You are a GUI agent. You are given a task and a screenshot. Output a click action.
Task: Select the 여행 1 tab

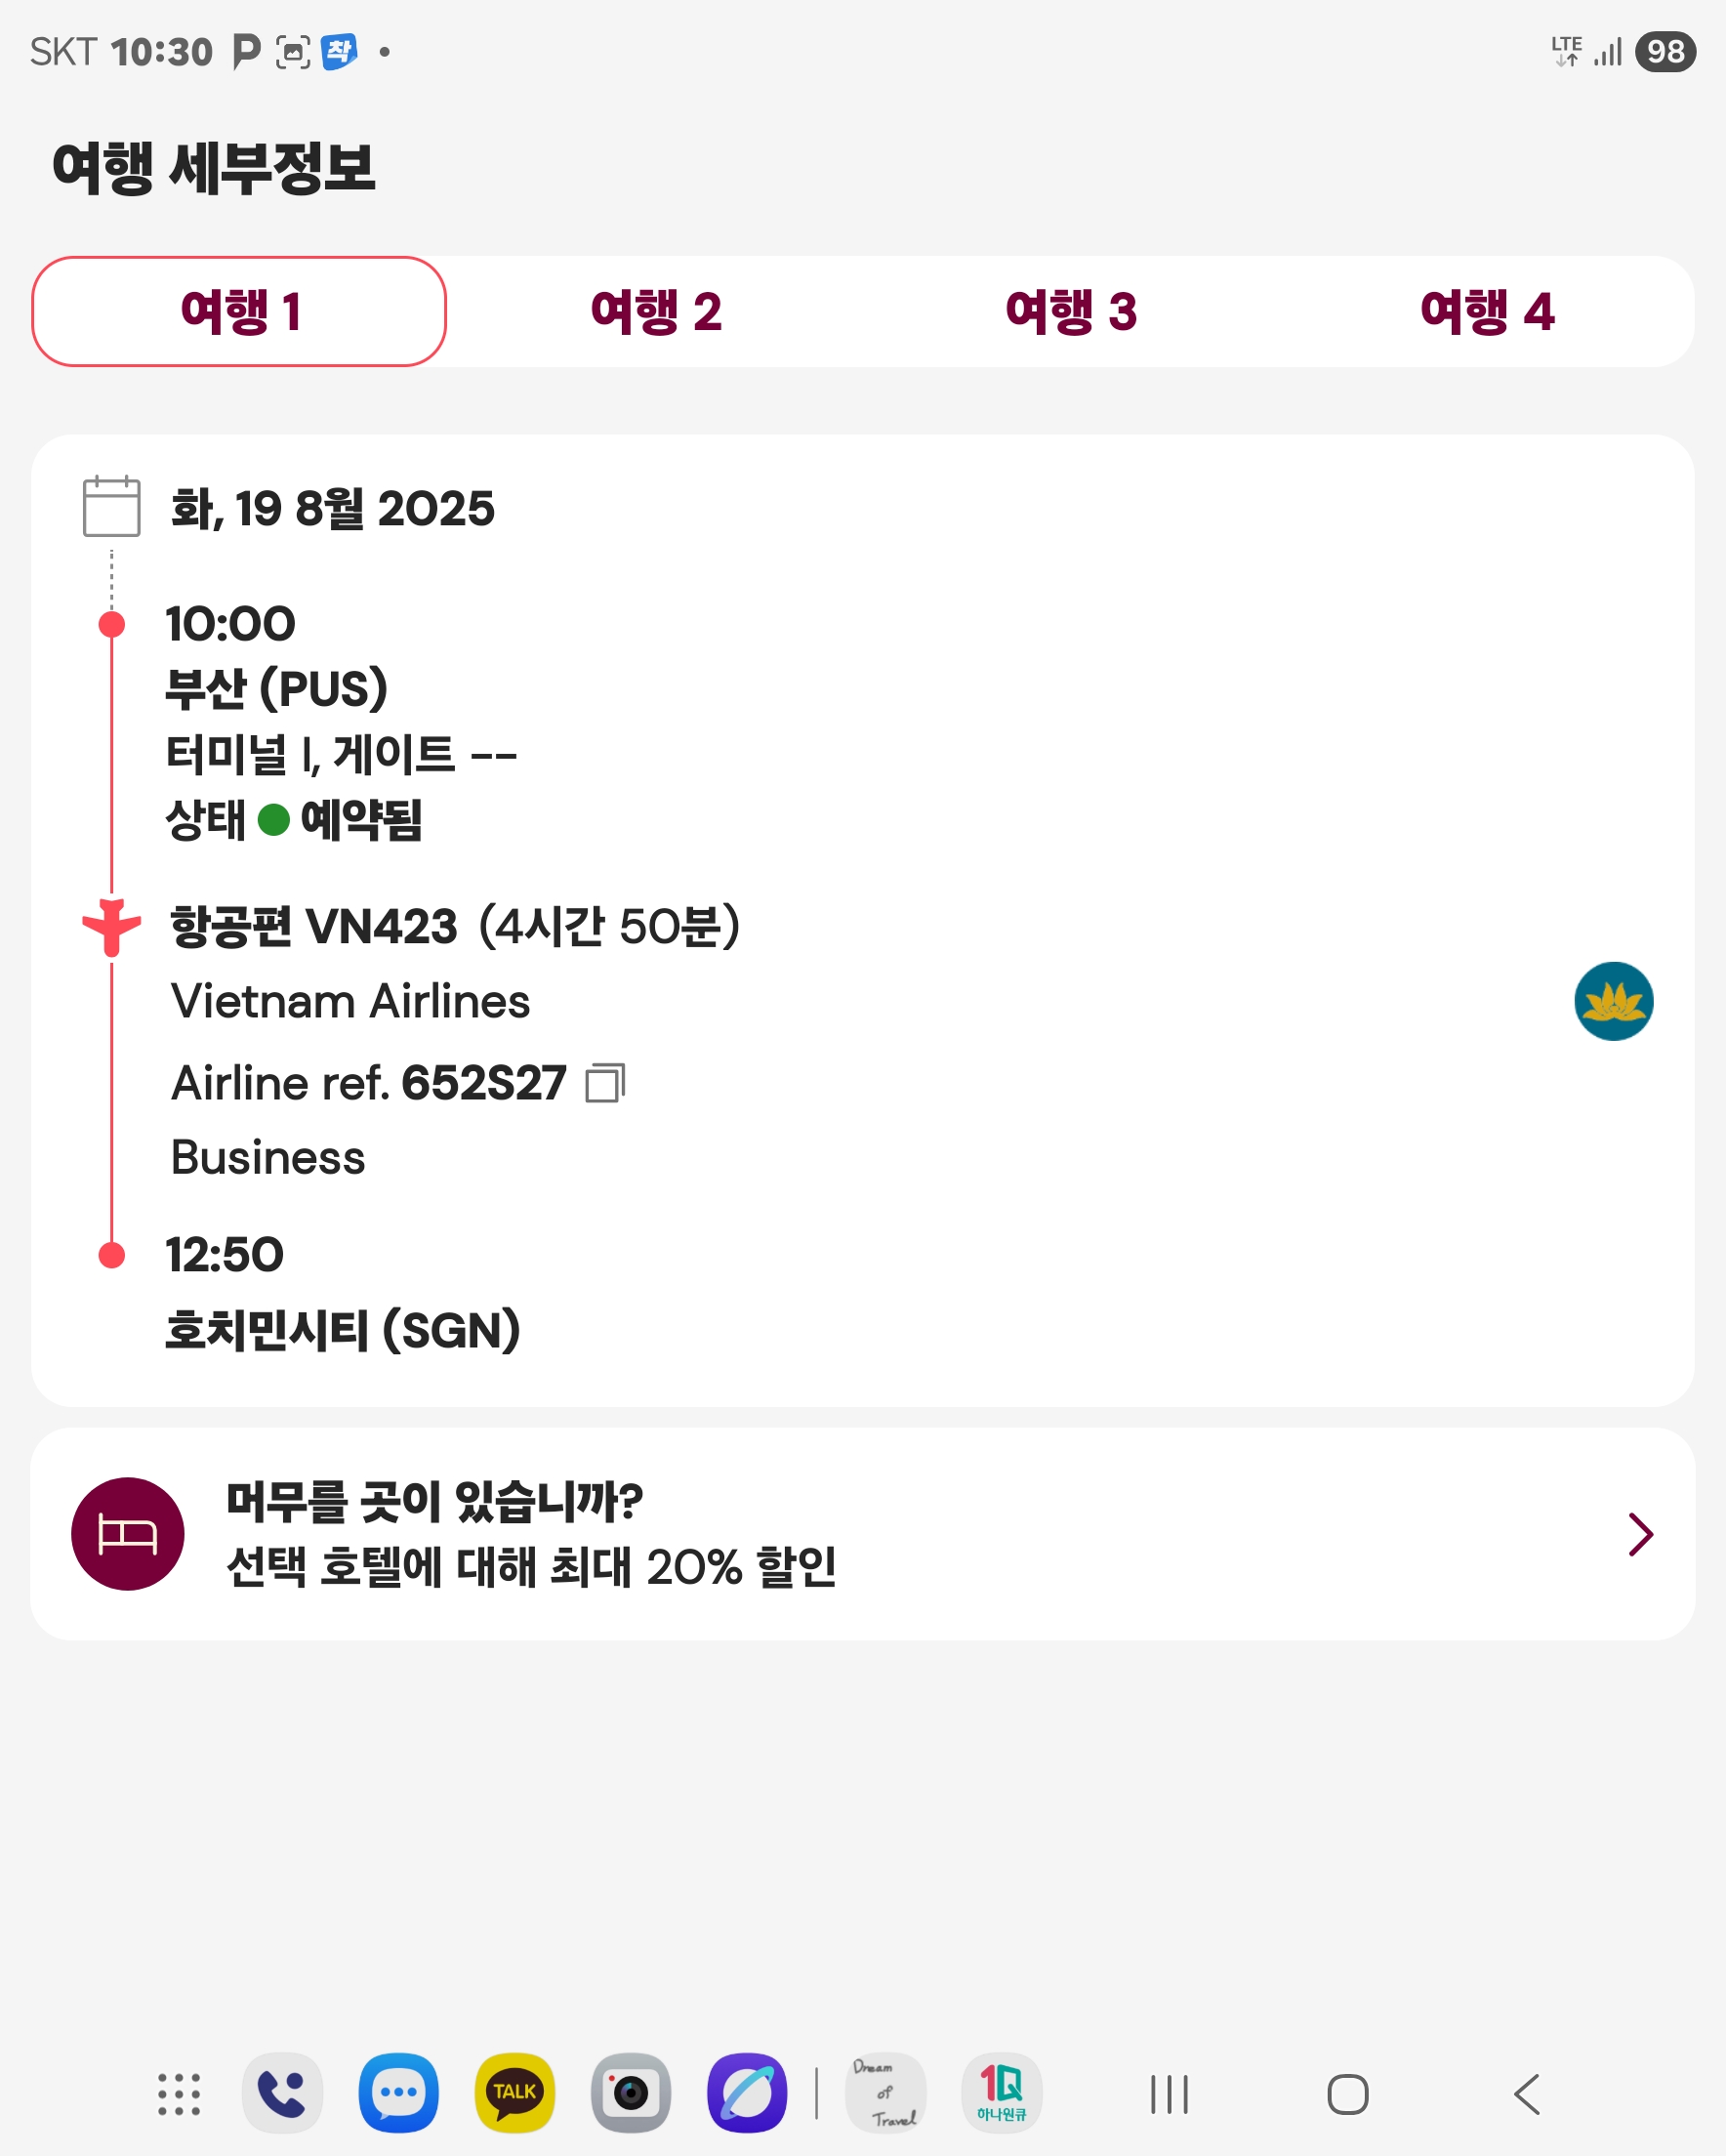pos(239,312)
